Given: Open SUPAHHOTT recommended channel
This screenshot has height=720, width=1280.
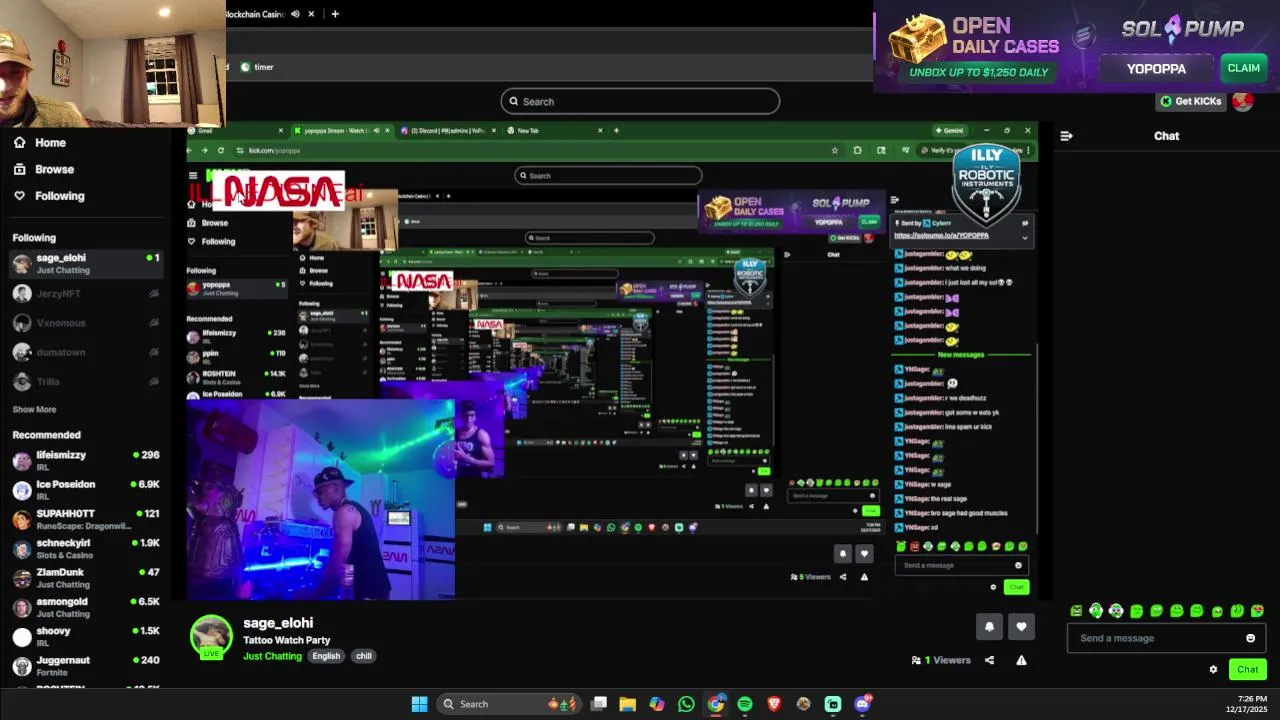Looking at the screenshot, I should pyautogui.click(x=86, y=519).
